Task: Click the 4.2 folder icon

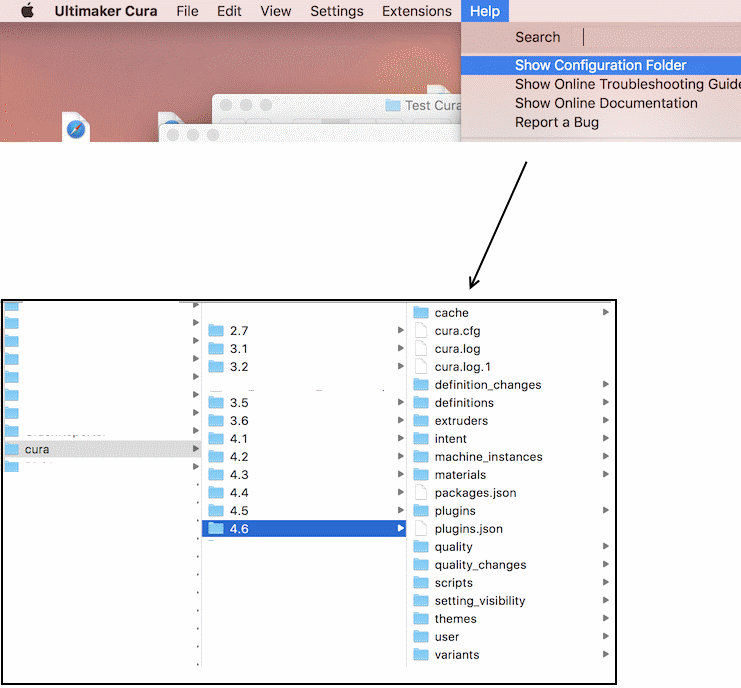Action: pos(216,456)
